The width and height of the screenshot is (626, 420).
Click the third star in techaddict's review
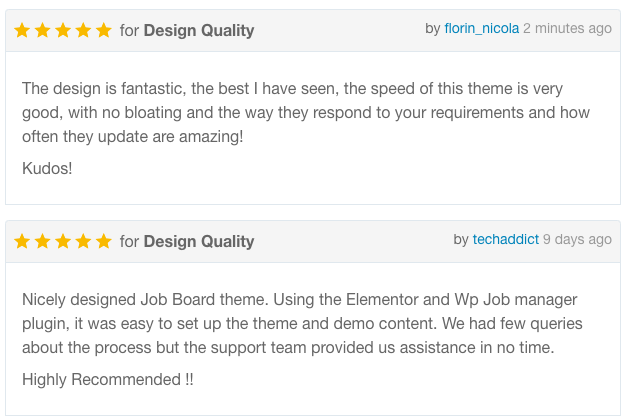point(63,241)
